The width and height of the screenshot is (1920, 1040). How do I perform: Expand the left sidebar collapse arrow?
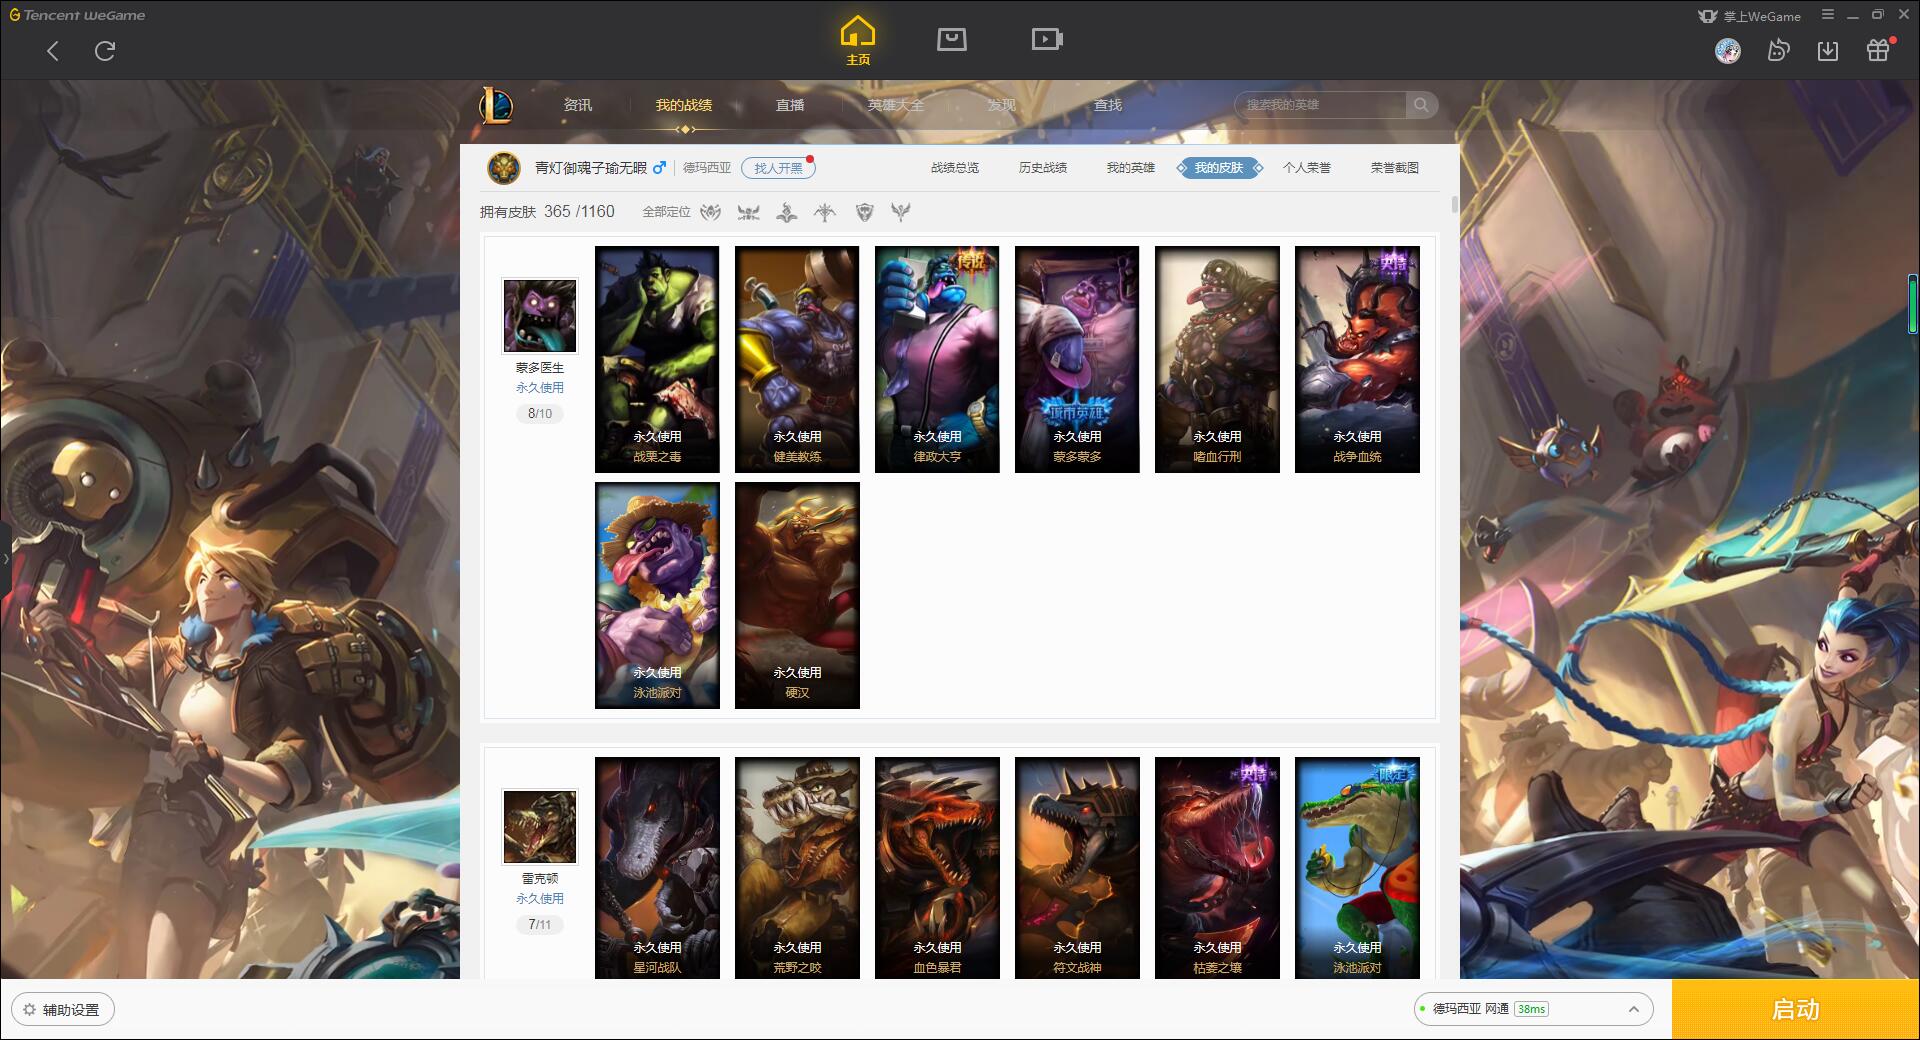(5, 558)
